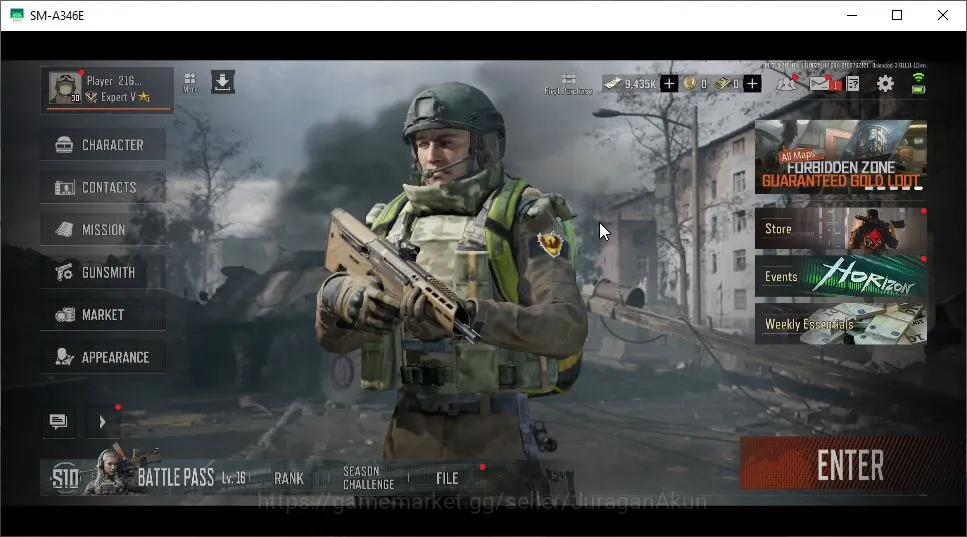Click the SM-A346E window app icon
967x537 pixels.
[17, 15]
